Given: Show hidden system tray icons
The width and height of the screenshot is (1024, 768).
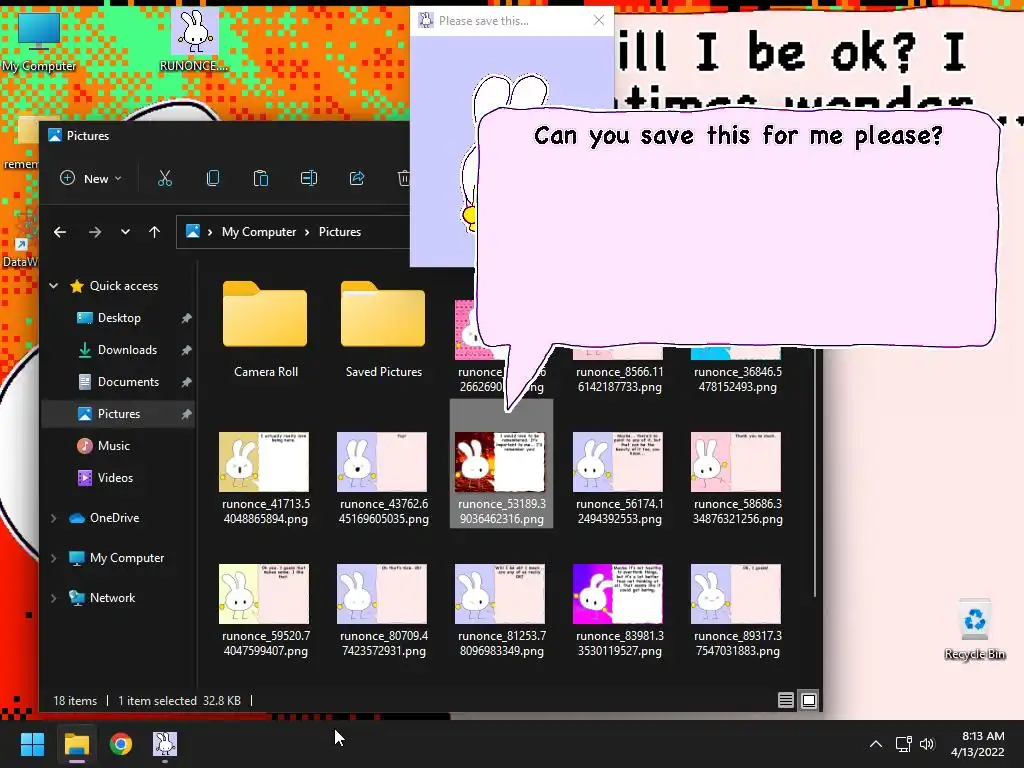Looking at the screenshot, I should tap(876, 744).
